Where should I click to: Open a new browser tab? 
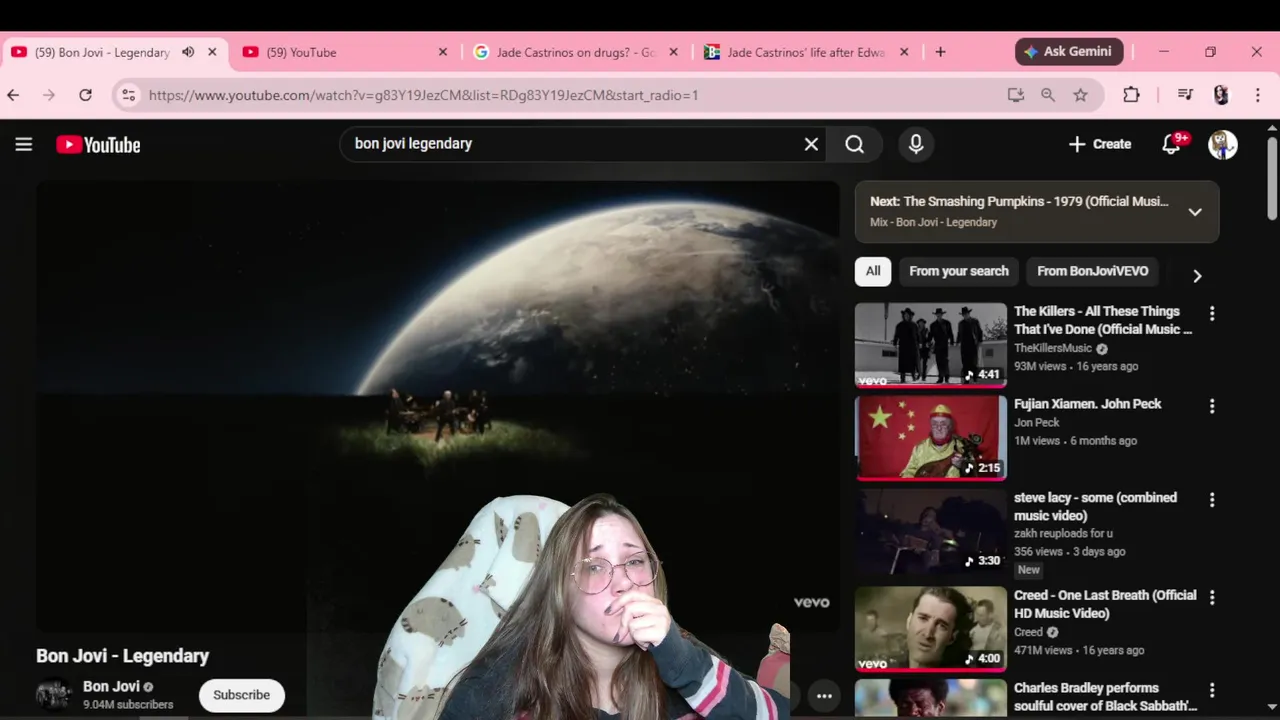click(940, 52)
